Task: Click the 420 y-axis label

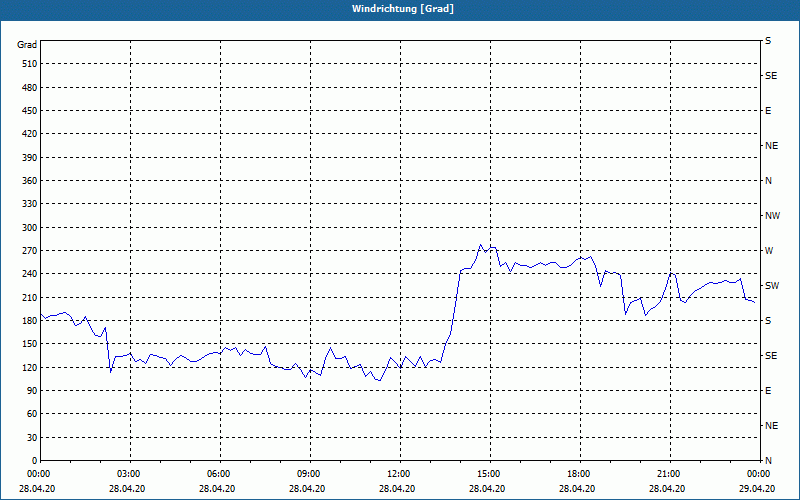Action: [x=30, y=134]
